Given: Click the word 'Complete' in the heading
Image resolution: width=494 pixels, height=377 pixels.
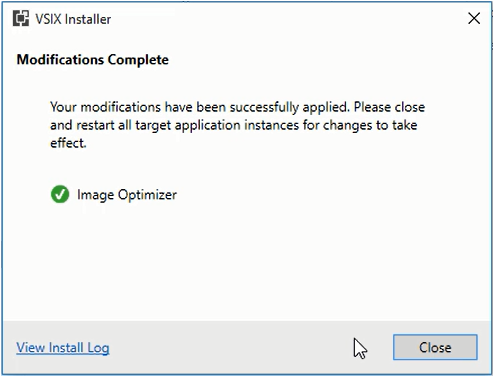Looking at the screenshot, I should (x=138, y=60).
